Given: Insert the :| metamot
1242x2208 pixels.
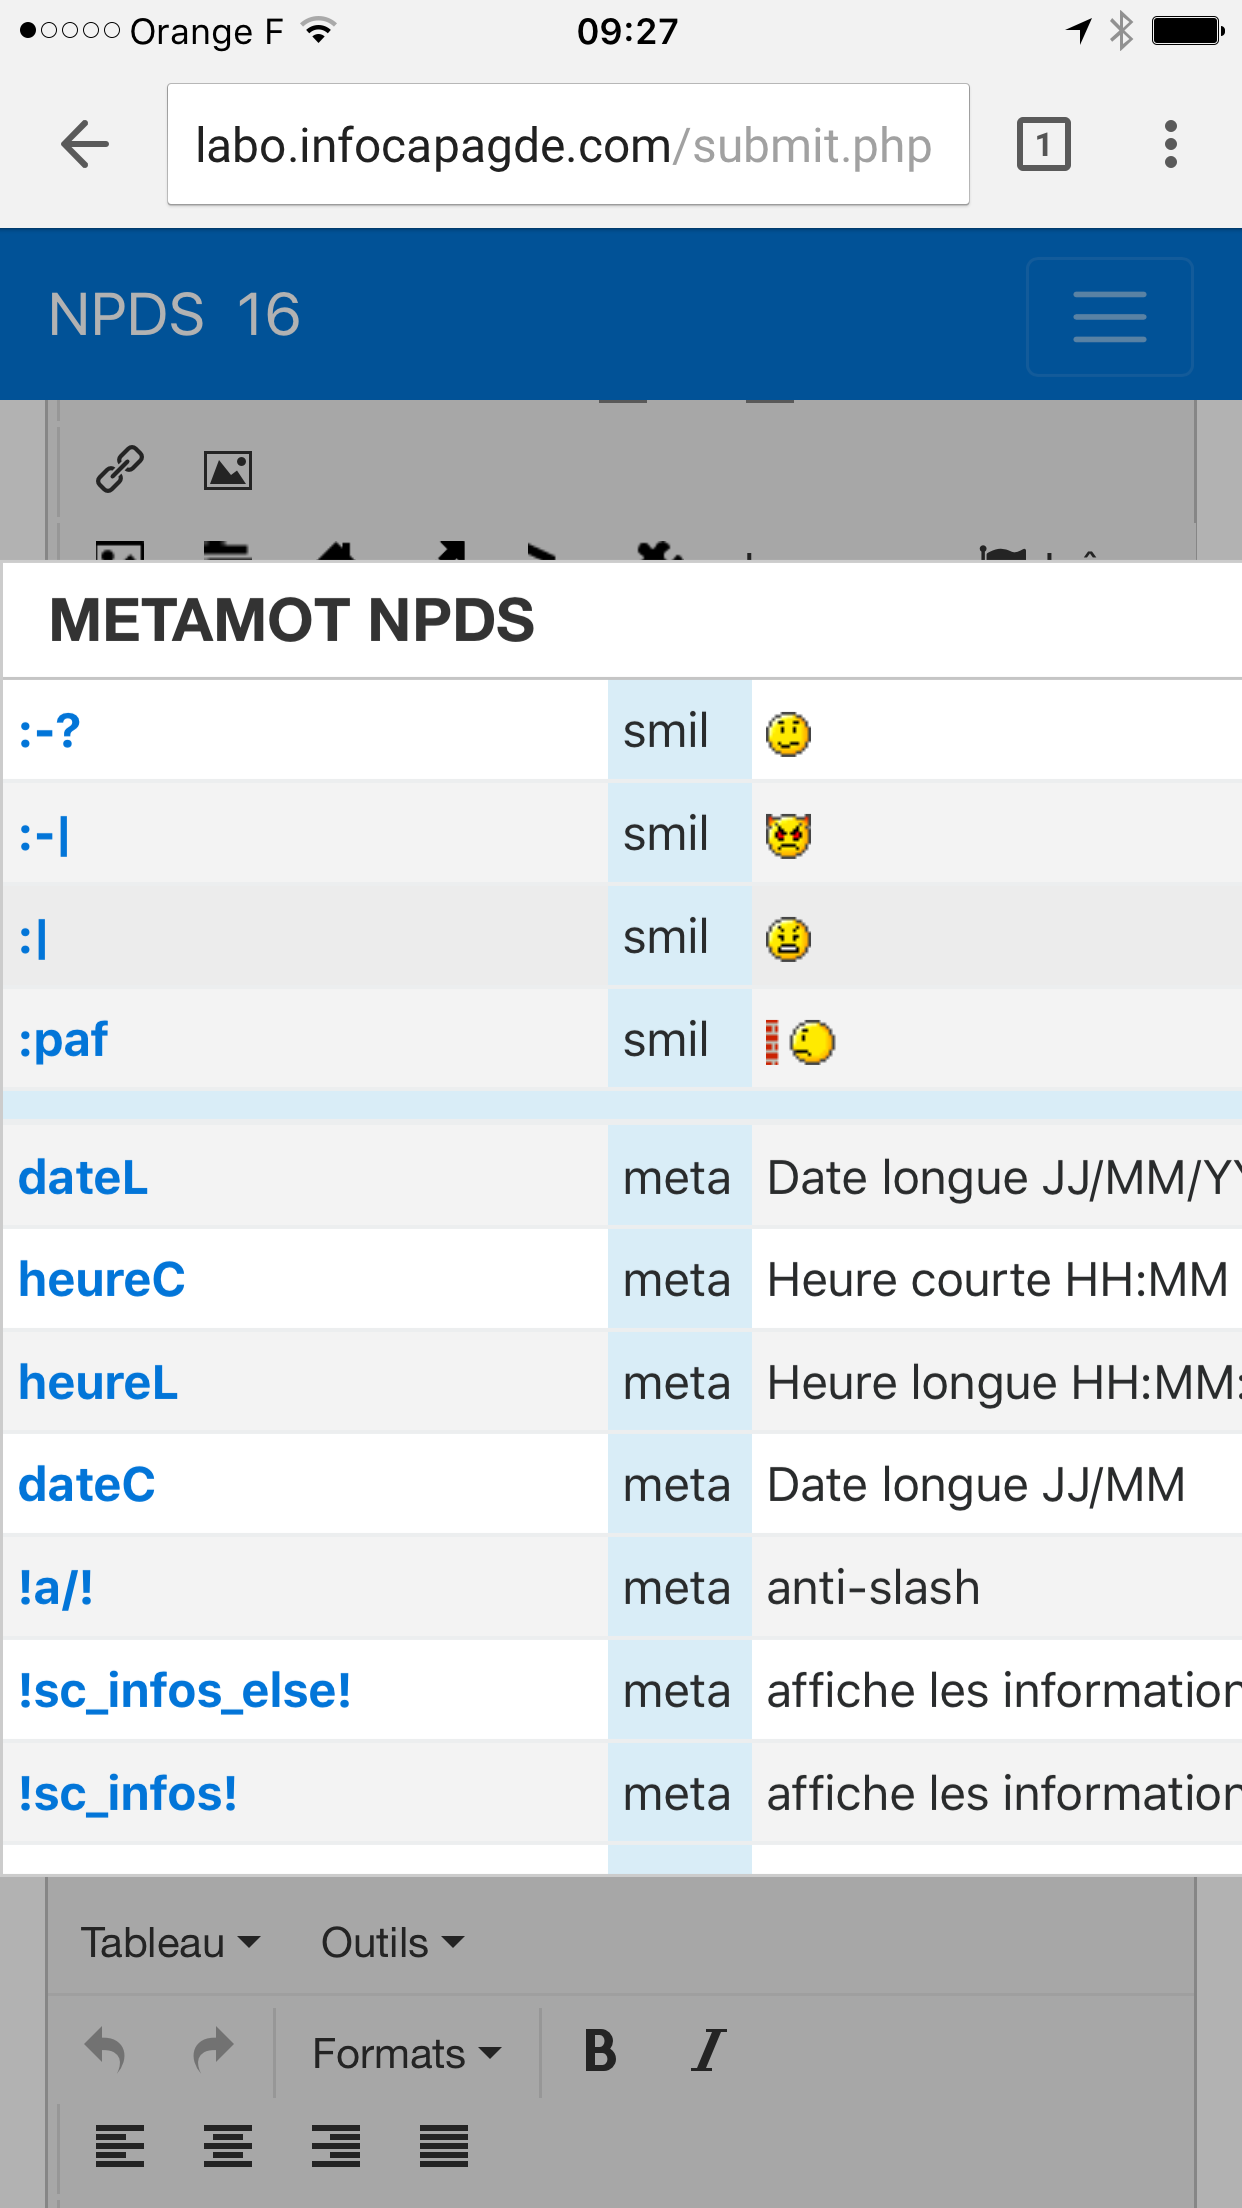Looking at the screenshot, I should tap(34, 938).
